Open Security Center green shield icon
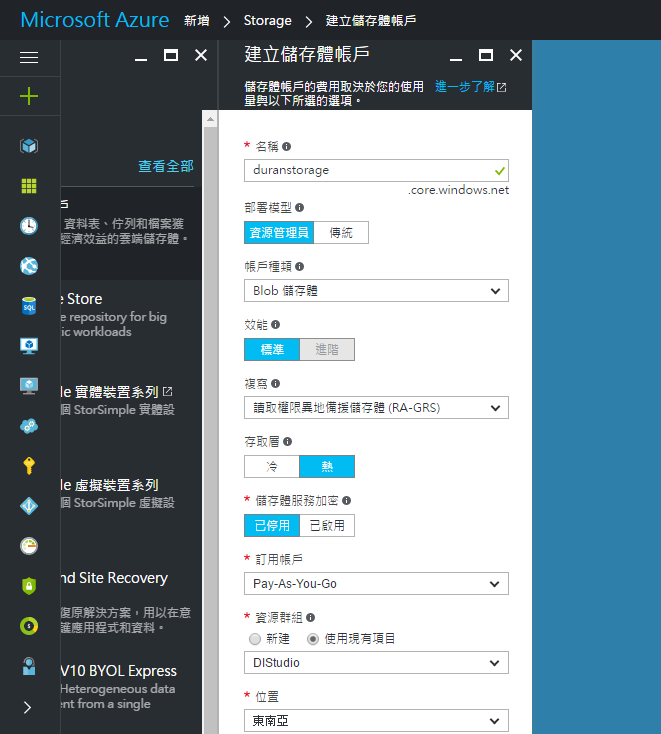 pos(29,586)
